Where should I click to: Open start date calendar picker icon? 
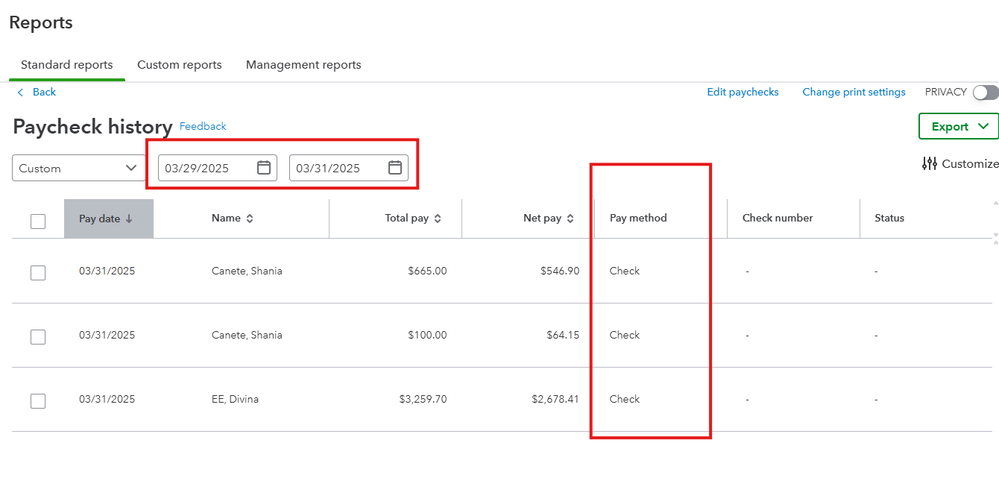[264, 168]
